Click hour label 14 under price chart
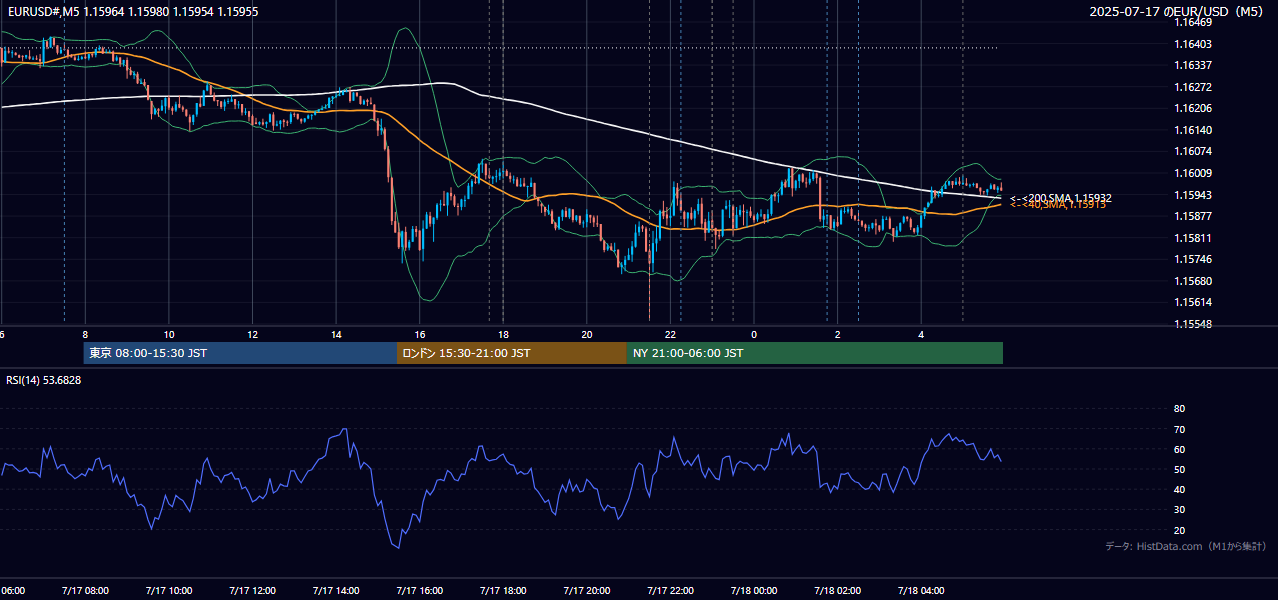This screenshot has width=1278, height=600. (336, 334)
